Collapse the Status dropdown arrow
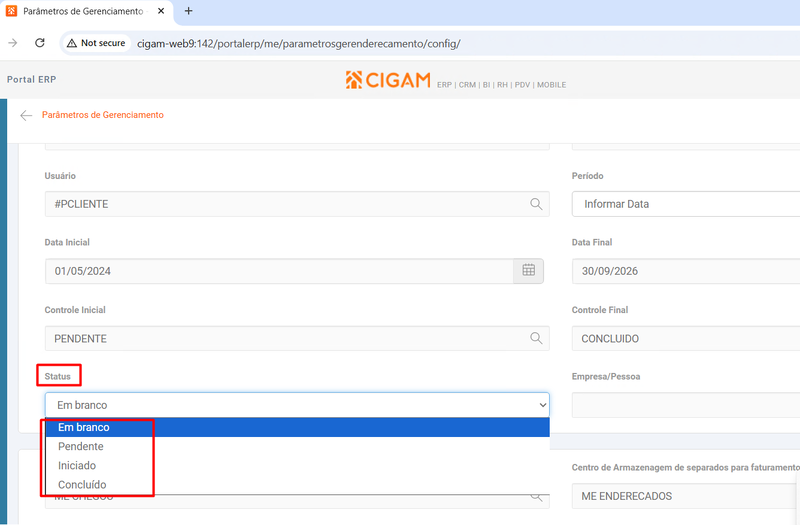 pos(542,405)
